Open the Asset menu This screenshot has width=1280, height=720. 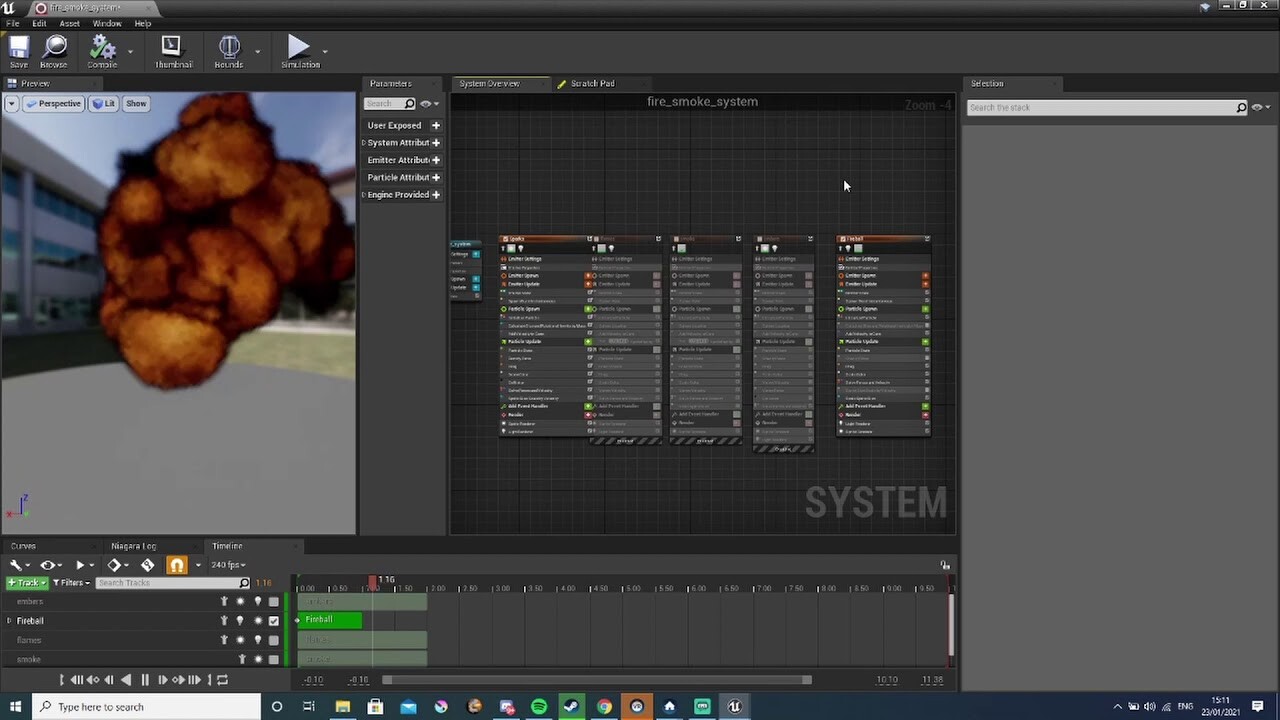pyautogui.click(x=69, y=23)
